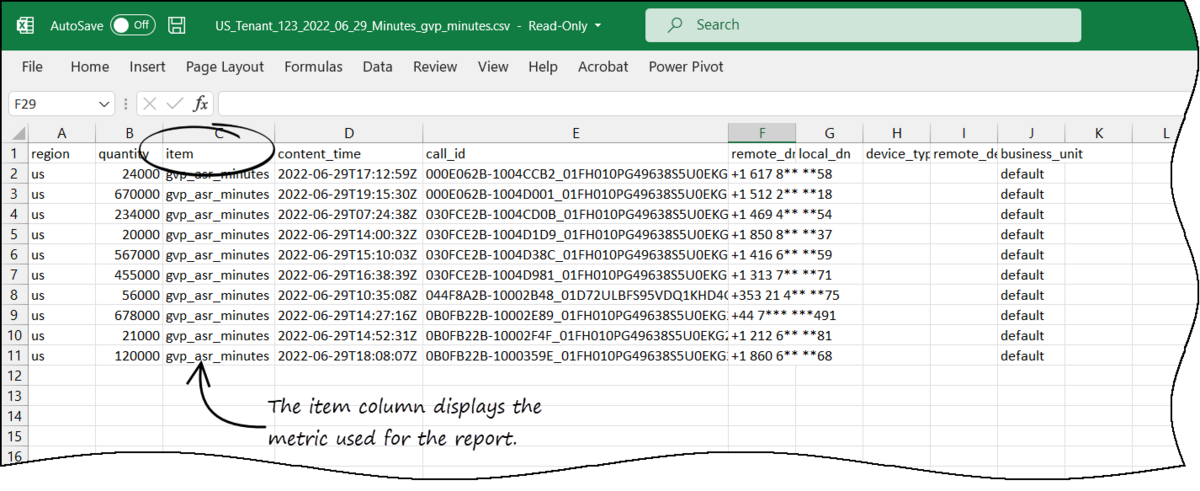
Task: Toggle the AutoSave switch
Action: coord(133,25)
